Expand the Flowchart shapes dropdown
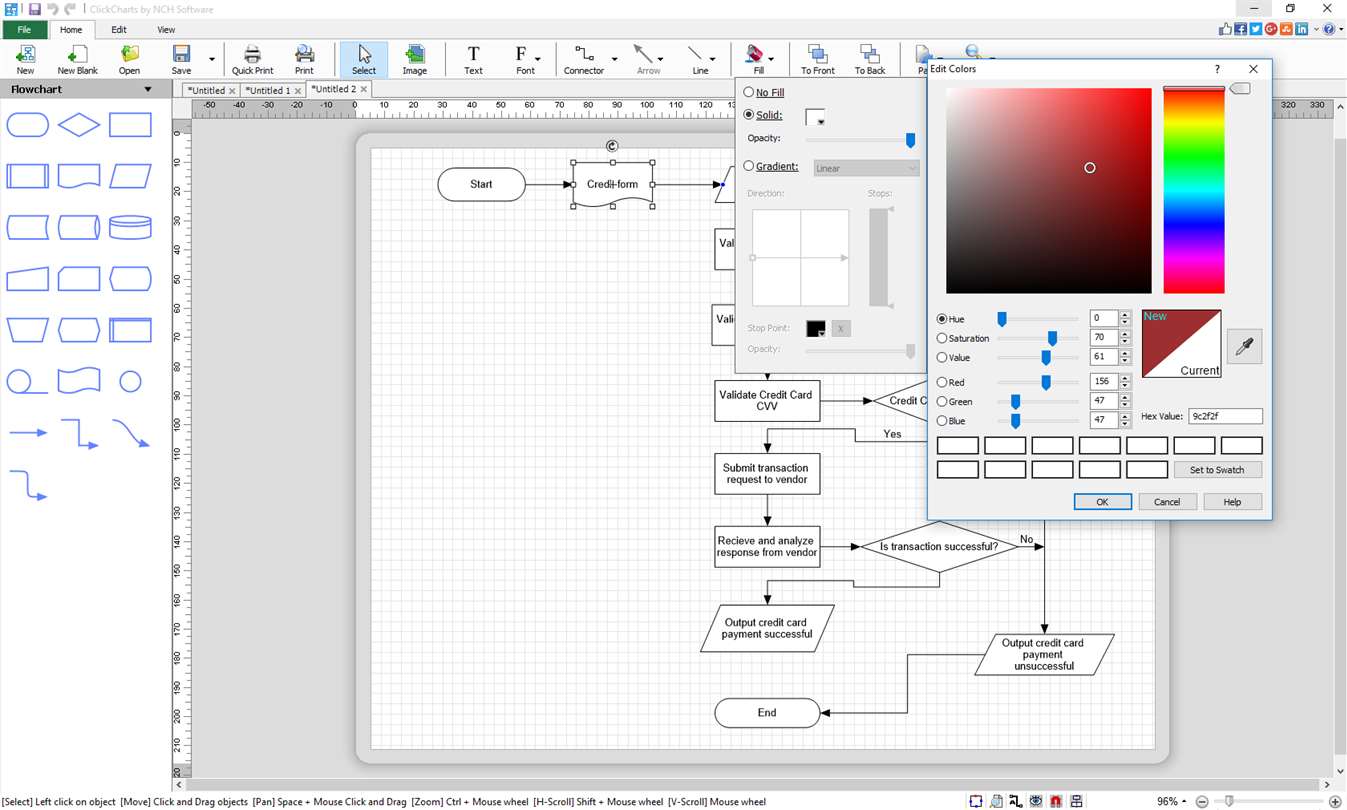This screenshot has height=810, width=1347. (148, 90)
